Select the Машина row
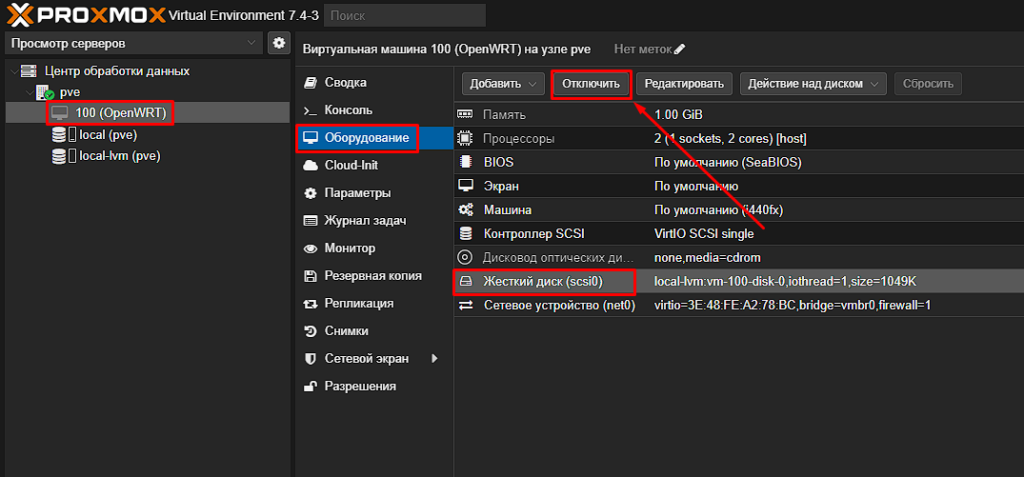The image size is (1024, 477). [739, 210]
